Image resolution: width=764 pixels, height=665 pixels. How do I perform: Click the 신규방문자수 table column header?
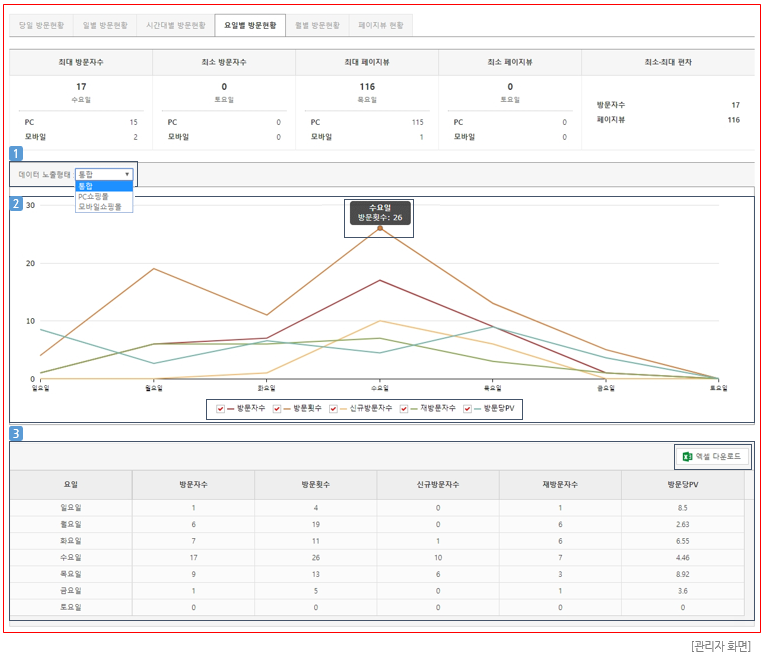[438, 485]
